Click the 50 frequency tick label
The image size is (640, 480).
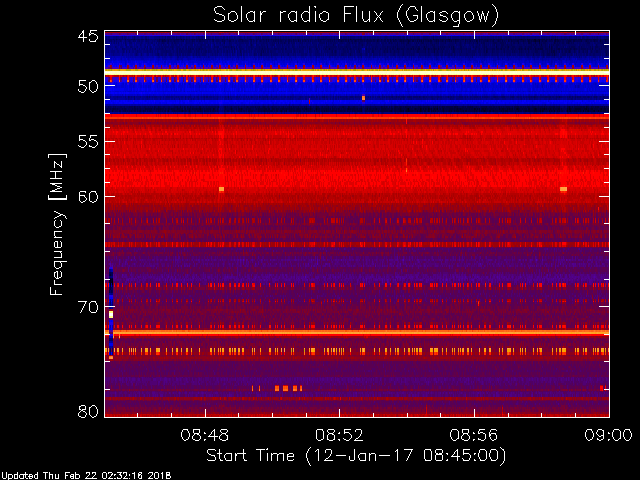pyautogui.click(x=88, y=86)
